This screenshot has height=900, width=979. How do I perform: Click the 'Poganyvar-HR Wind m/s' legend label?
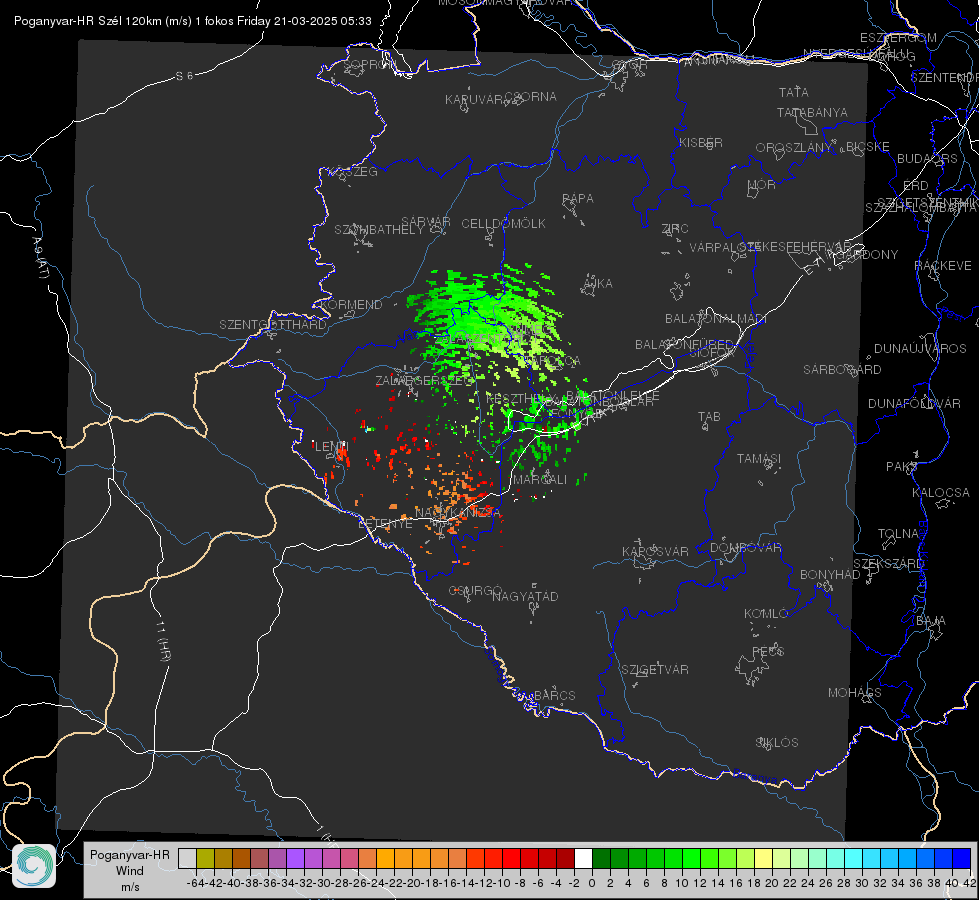pos(130,871)
